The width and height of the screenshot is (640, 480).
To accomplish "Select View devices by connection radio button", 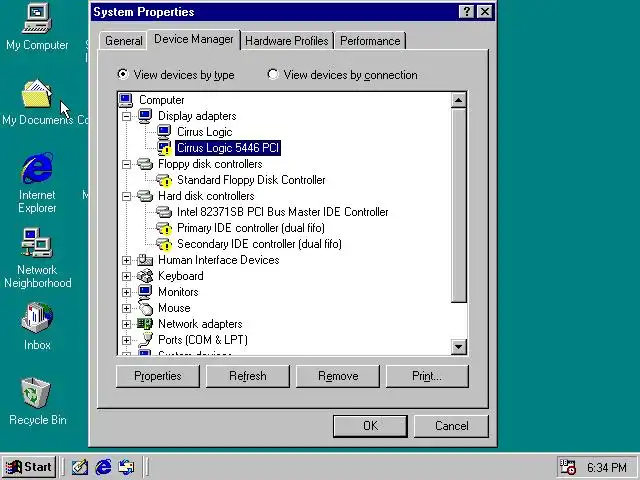I will pos(272,74).
